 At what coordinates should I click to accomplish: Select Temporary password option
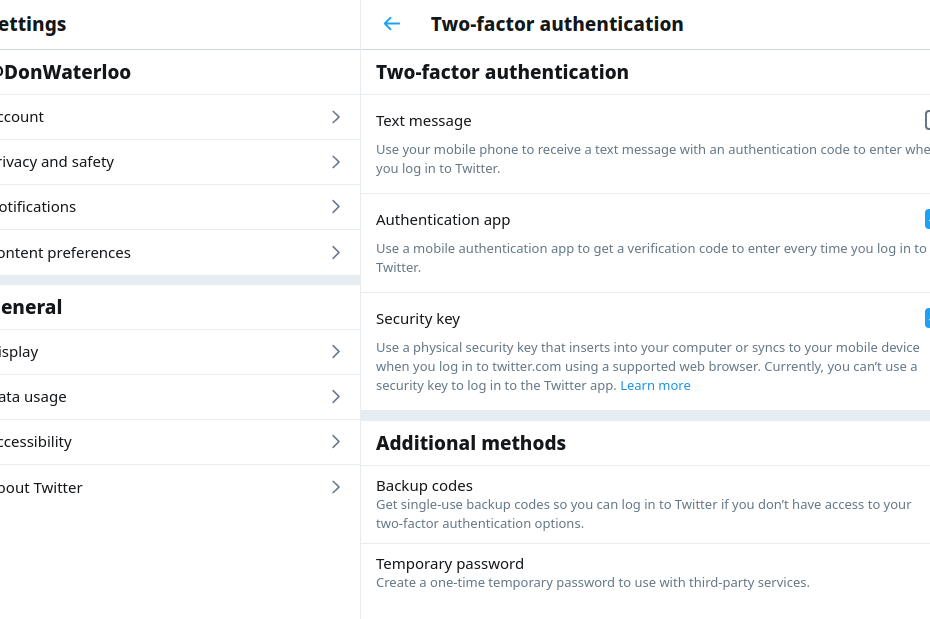[x=449, y=564]
